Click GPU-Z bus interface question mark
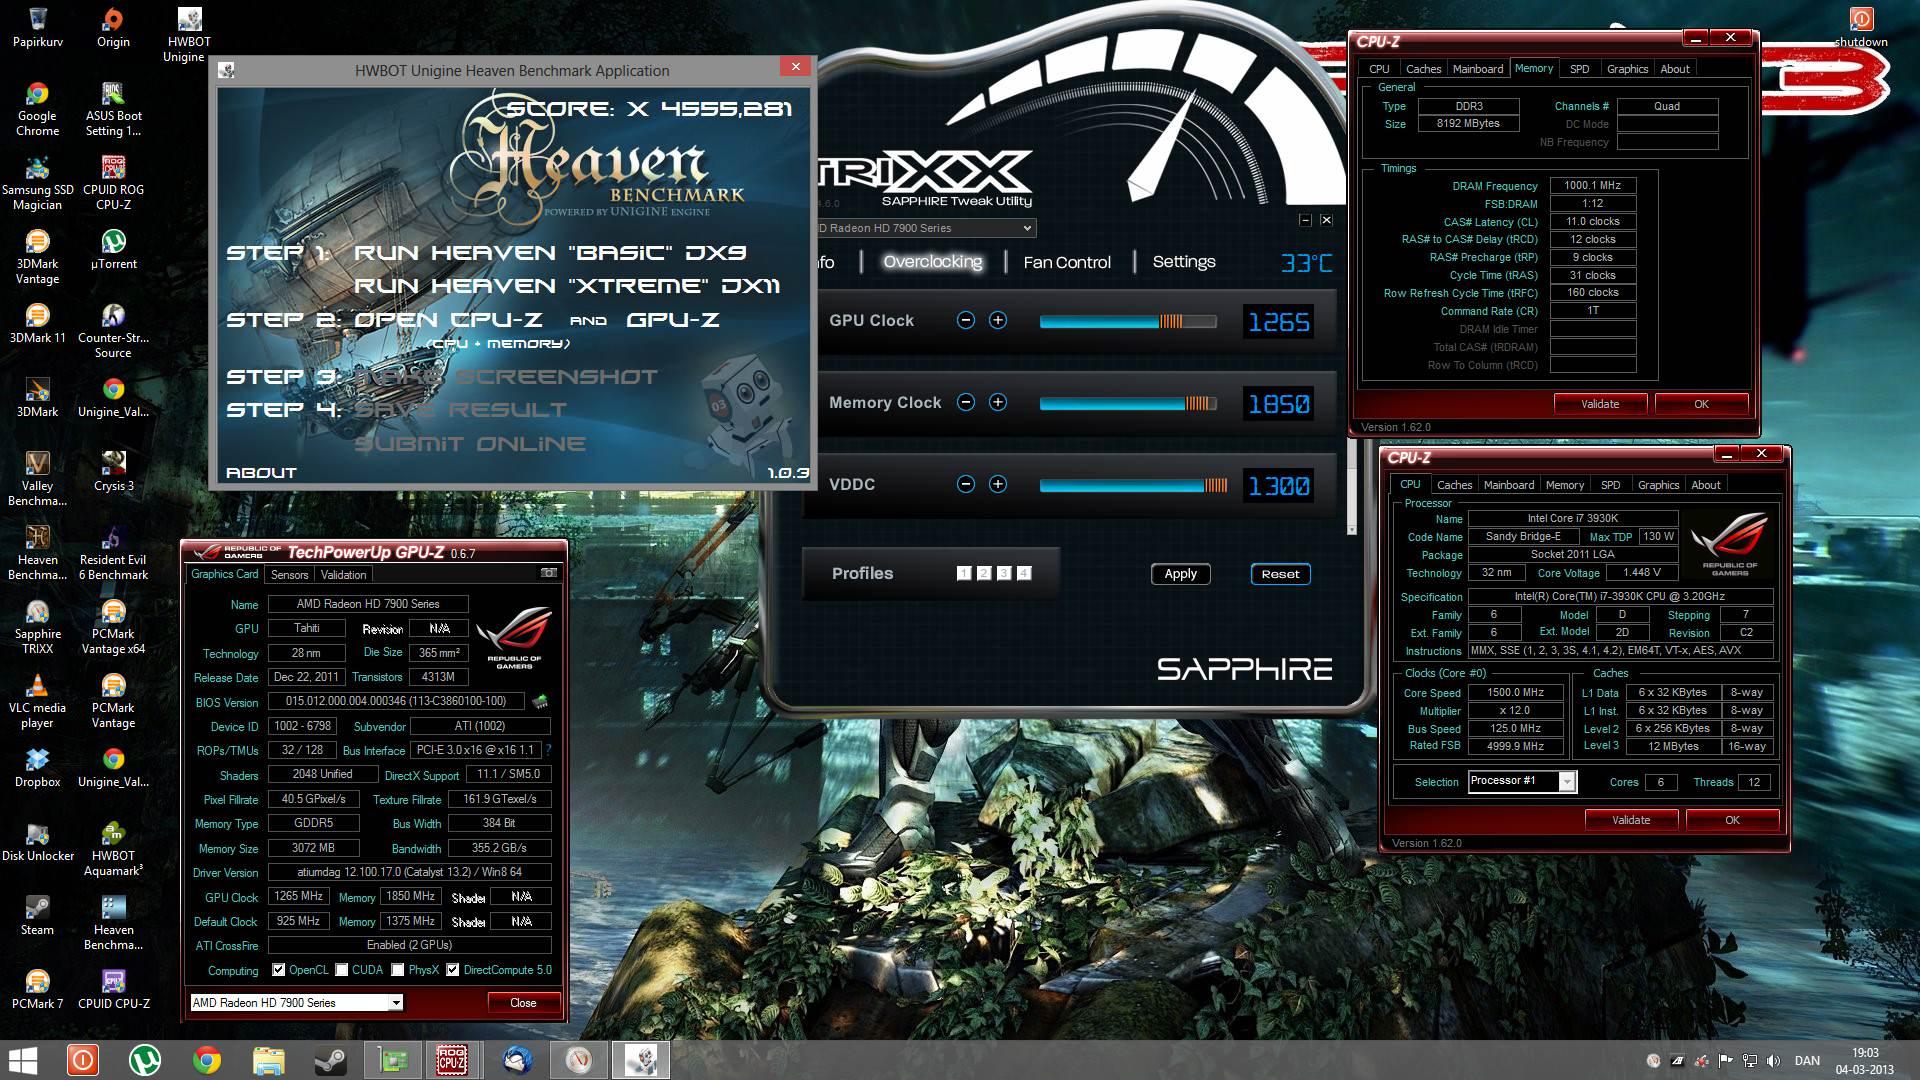The image size is (1920, 1080). click(548, 750)
